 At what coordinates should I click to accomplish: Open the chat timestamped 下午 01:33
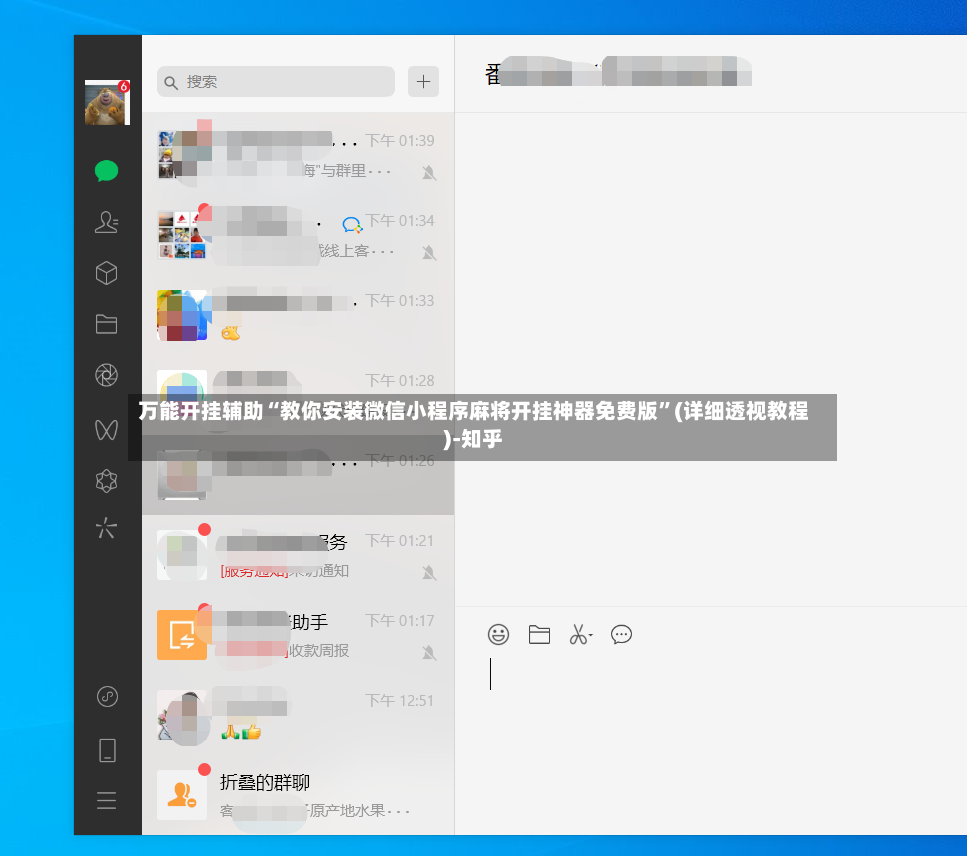point(298,315)
